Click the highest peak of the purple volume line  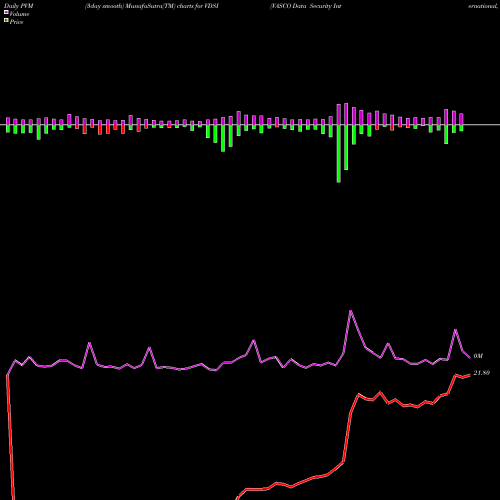click(x=351, y=311)
